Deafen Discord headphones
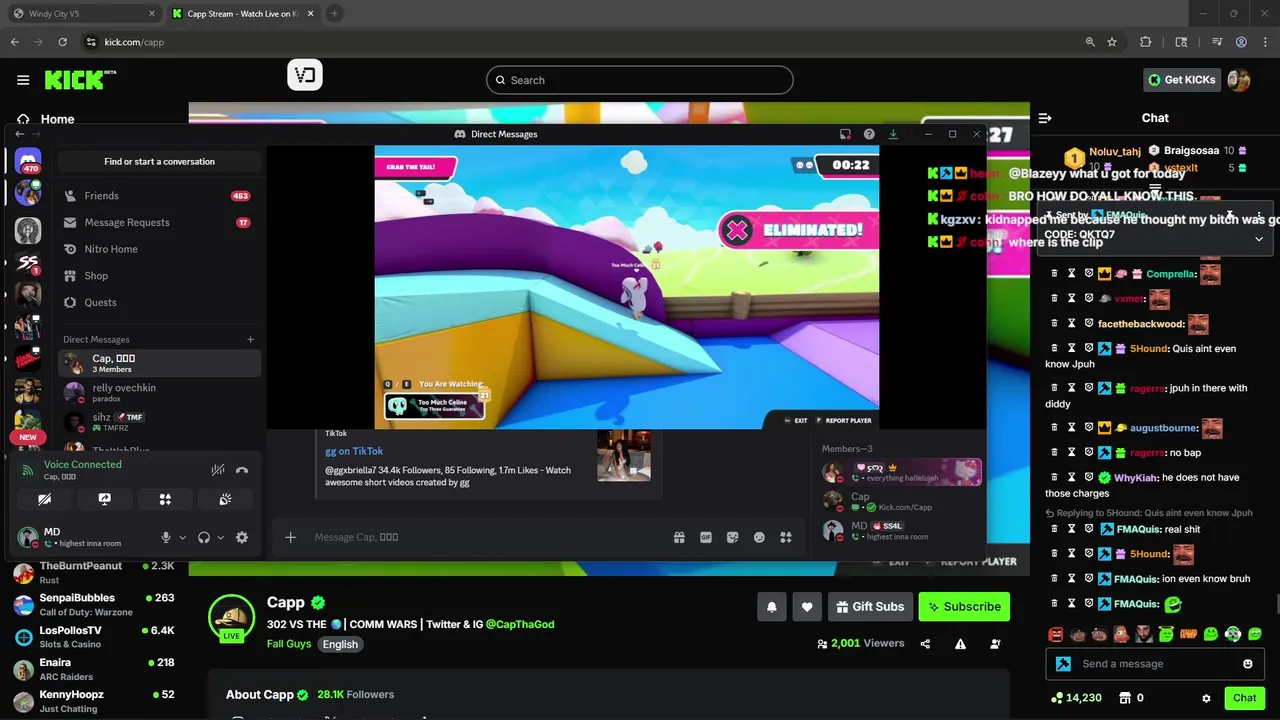 click(x=204, y=537)
